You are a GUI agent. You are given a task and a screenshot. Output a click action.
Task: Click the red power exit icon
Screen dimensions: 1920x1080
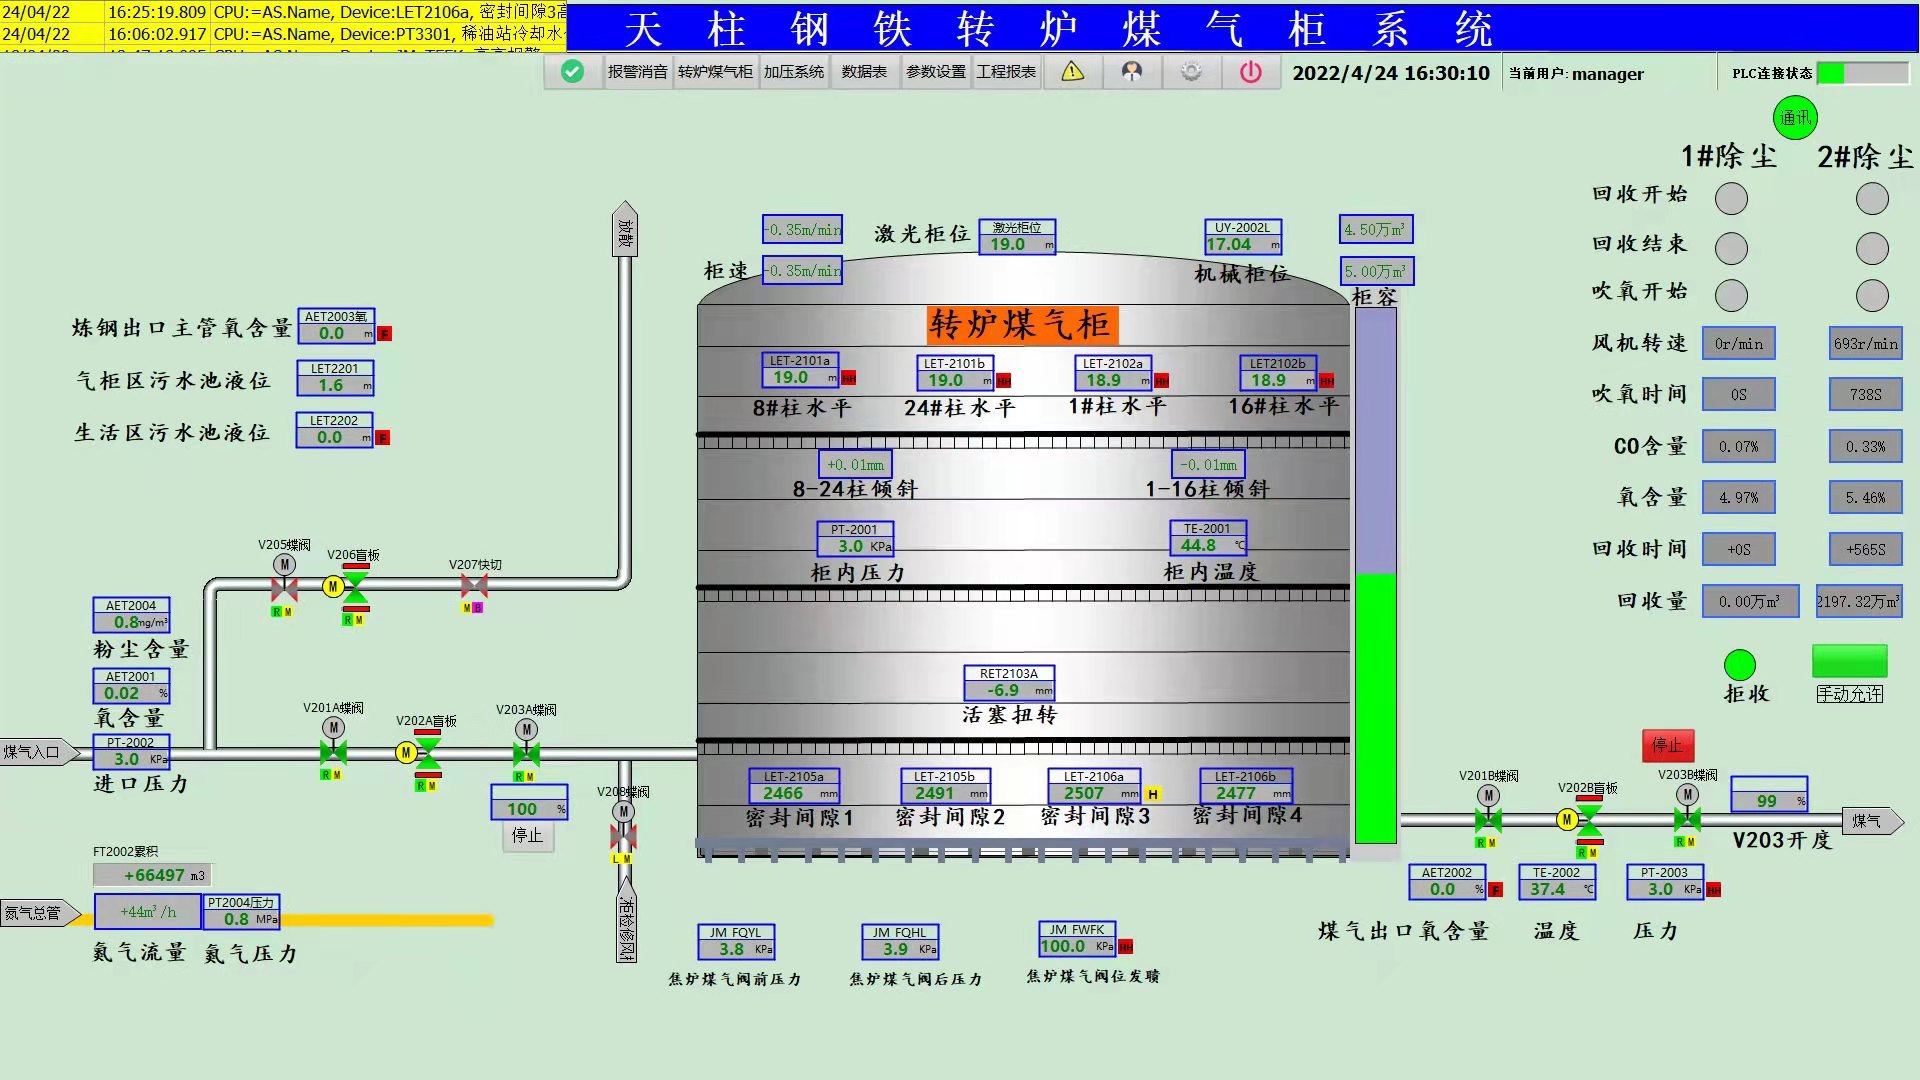1250,72
